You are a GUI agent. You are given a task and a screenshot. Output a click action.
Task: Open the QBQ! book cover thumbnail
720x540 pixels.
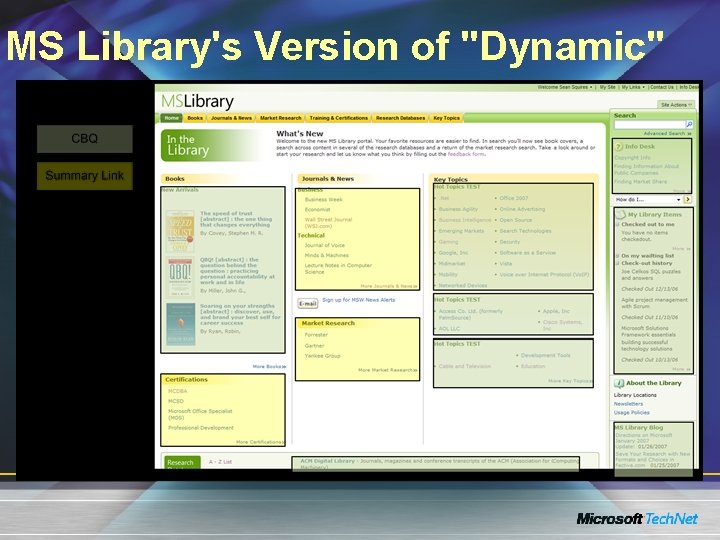pyautogui.click(x=180, y=277)
